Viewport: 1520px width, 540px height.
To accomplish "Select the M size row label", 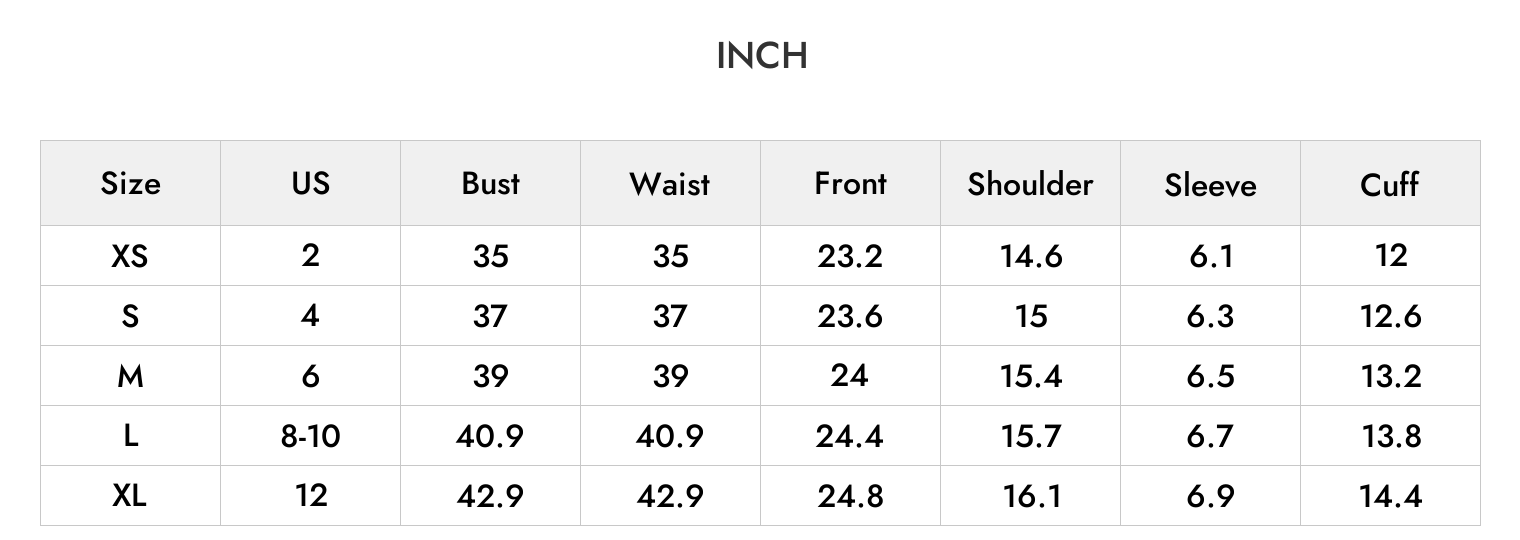I will pos(130,376).
